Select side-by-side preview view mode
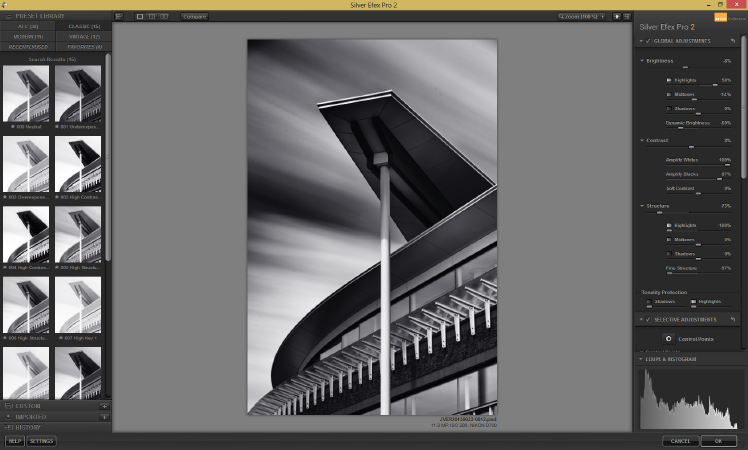This screenshot has height=450, width=748. pos(164,16)
